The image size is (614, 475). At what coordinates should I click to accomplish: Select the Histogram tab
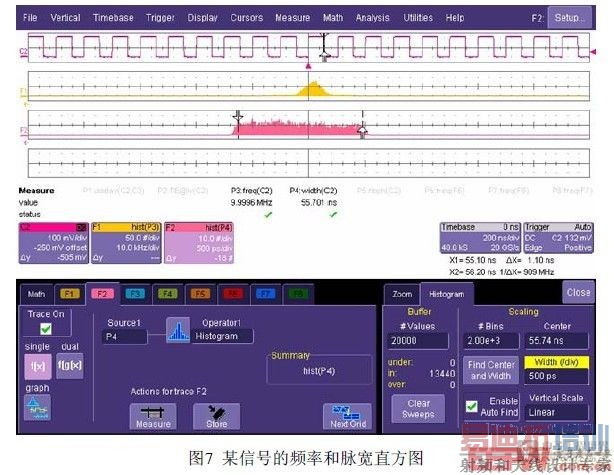point(446,294)
